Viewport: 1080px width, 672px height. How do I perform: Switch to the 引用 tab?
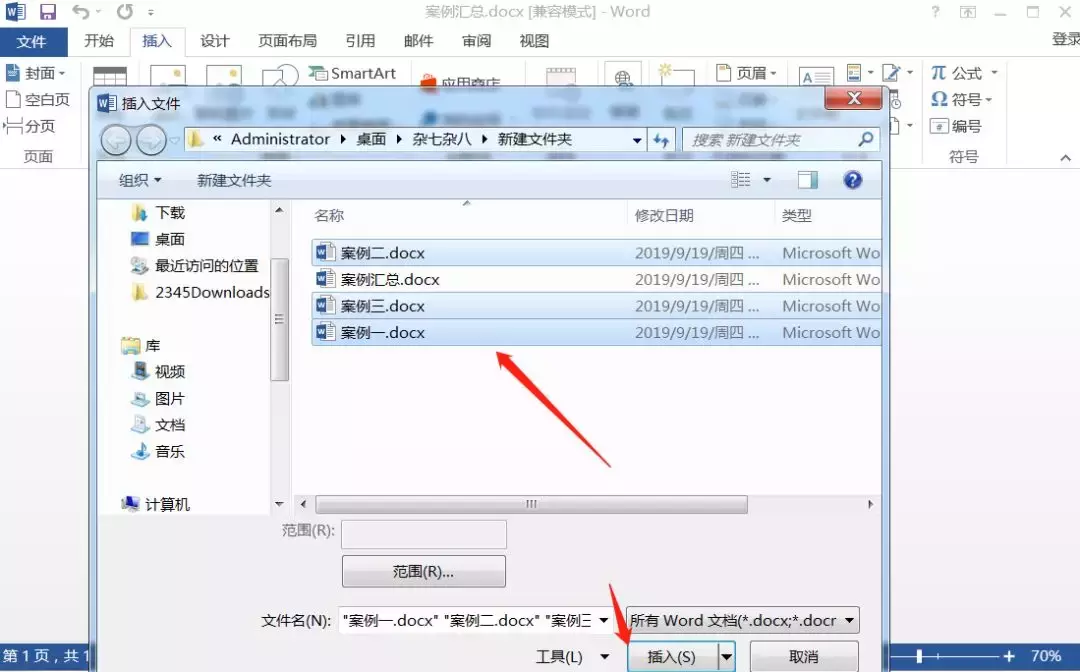(x=360, y=41)
